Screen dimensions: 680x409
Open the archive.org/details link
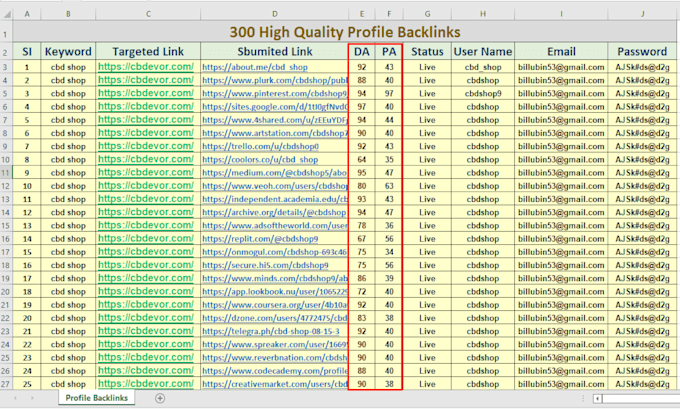pos(274,213)
